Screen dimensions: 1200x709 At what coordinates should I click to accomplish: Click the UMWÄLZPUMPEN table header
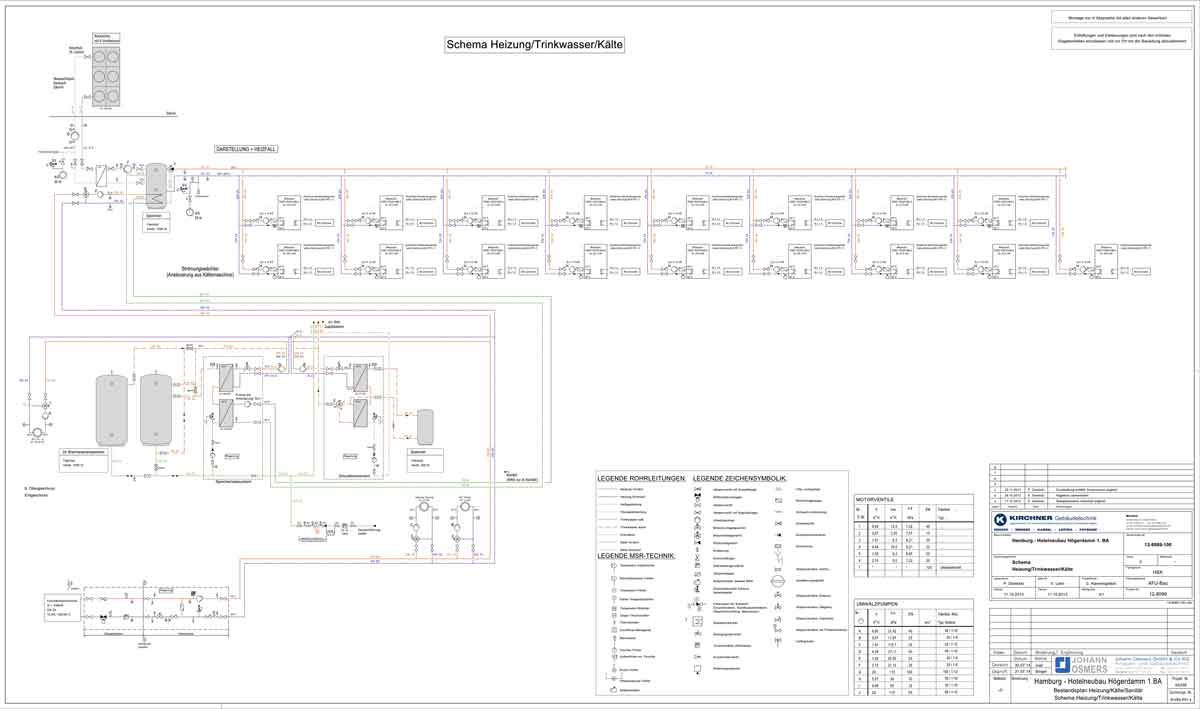click(x=877, y=604)
